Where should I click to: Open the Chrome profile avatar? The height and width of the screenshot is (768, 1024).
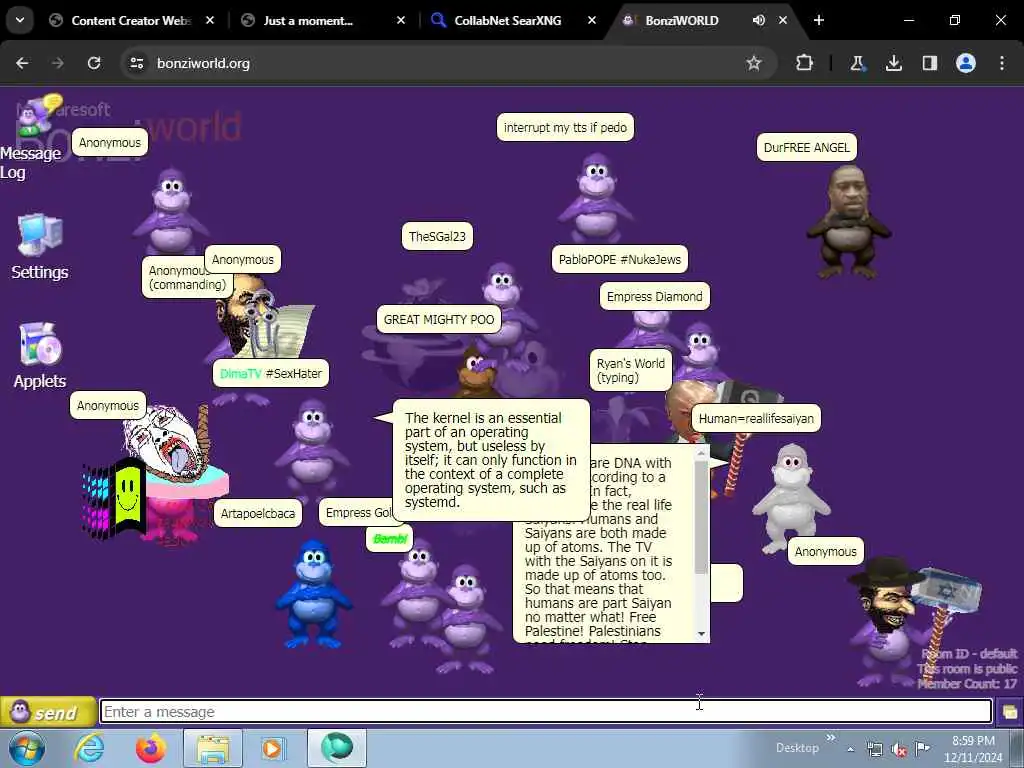(x=966, y=63)
